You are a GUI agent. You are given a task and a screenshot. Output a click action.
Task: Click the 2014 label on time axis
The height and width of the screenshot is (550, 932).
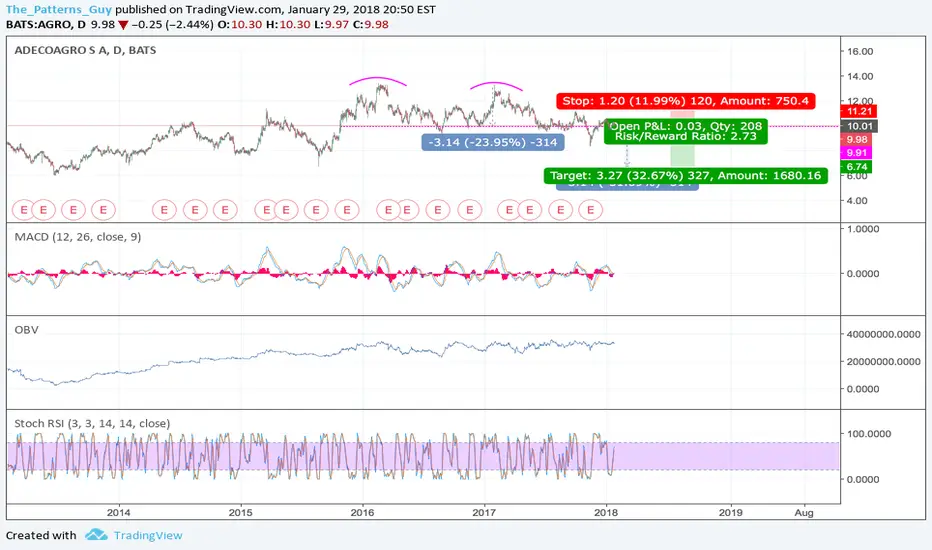coord(118,513)
